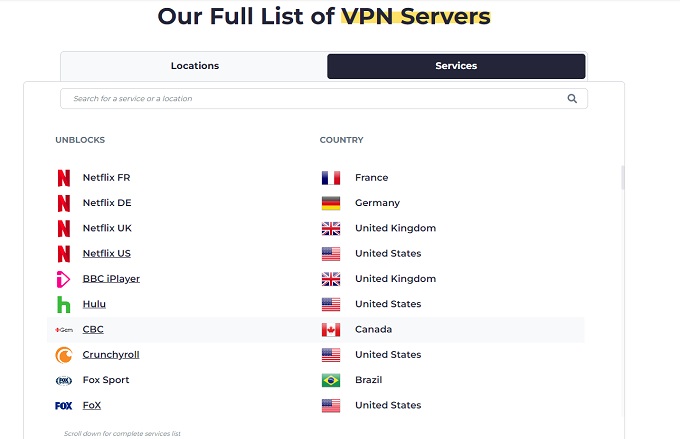Click the Germany country label

tap(377, 203)
